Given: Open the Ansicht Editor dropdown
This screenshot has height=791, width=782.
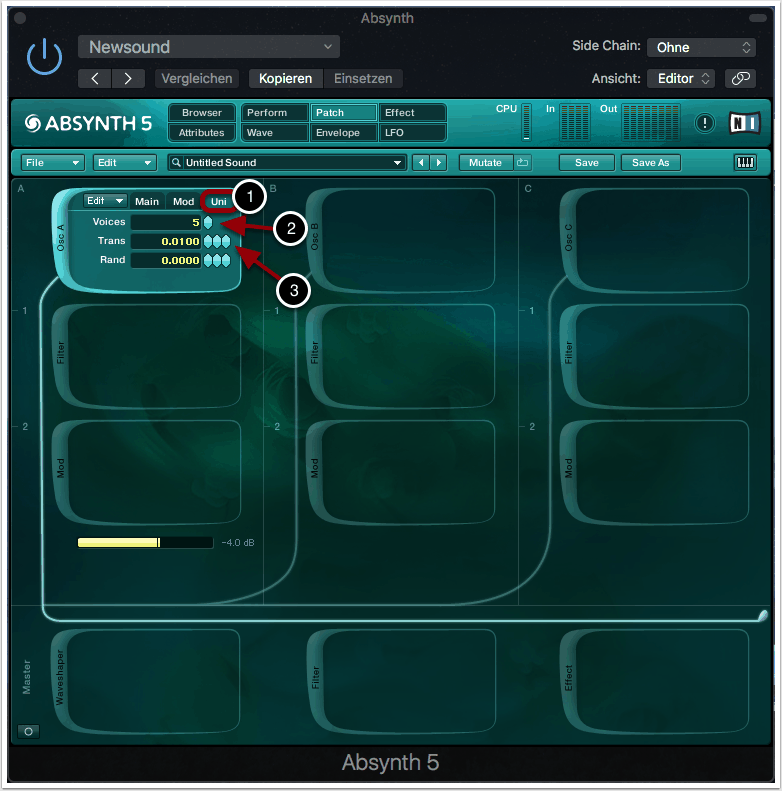Looking at the screenshot, I should click(x=681, y=79).
